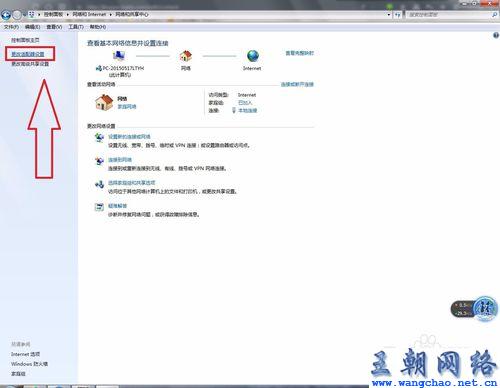
Task: Open the recent pages dropdown beside nav arrows
Action: (24, 15)
